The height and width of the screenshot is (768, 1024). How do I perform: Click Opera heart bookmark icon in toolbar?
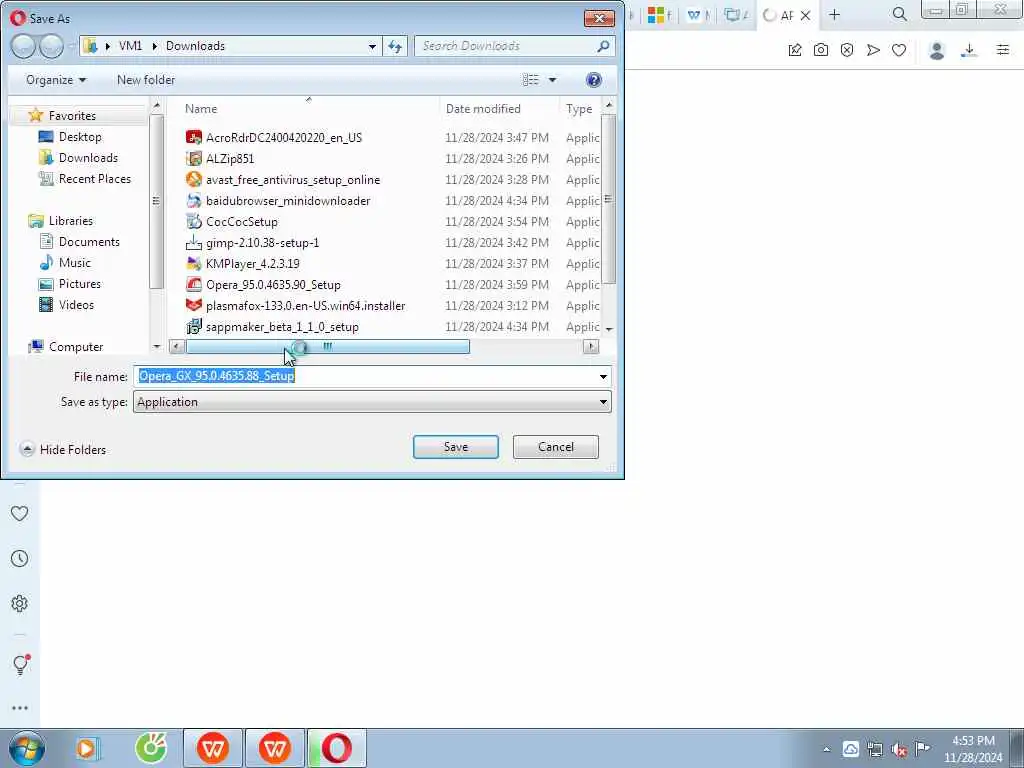click(x=899, y=50)
